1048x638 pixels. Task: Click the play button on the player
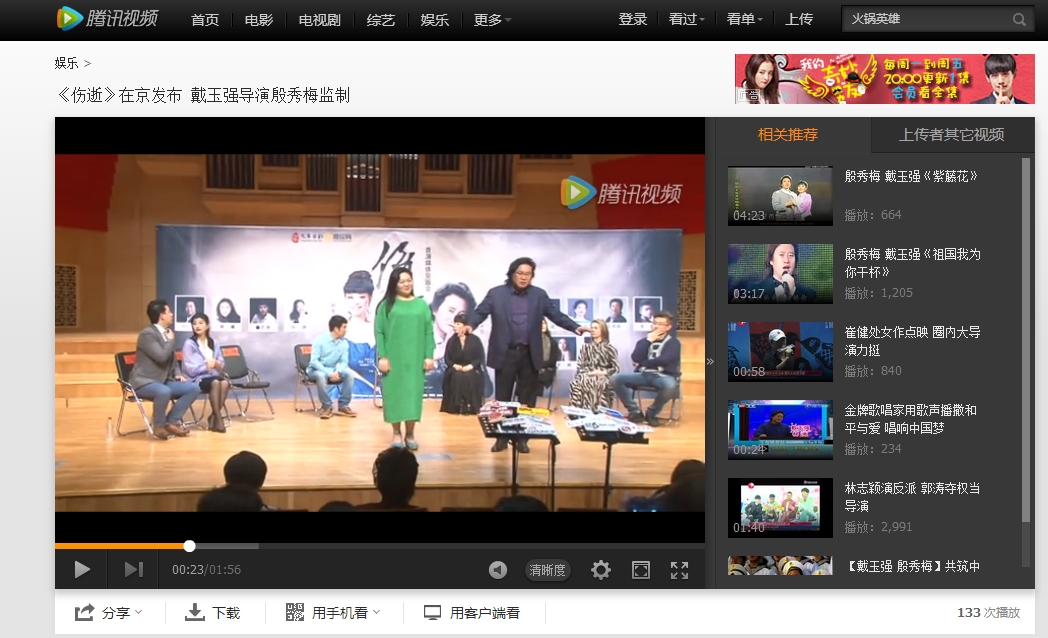point(81,569)
